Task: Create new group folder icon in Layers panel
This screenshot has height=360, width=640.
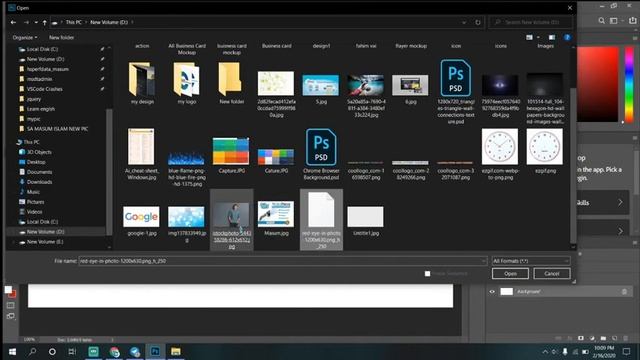Action: pos(603,338)
